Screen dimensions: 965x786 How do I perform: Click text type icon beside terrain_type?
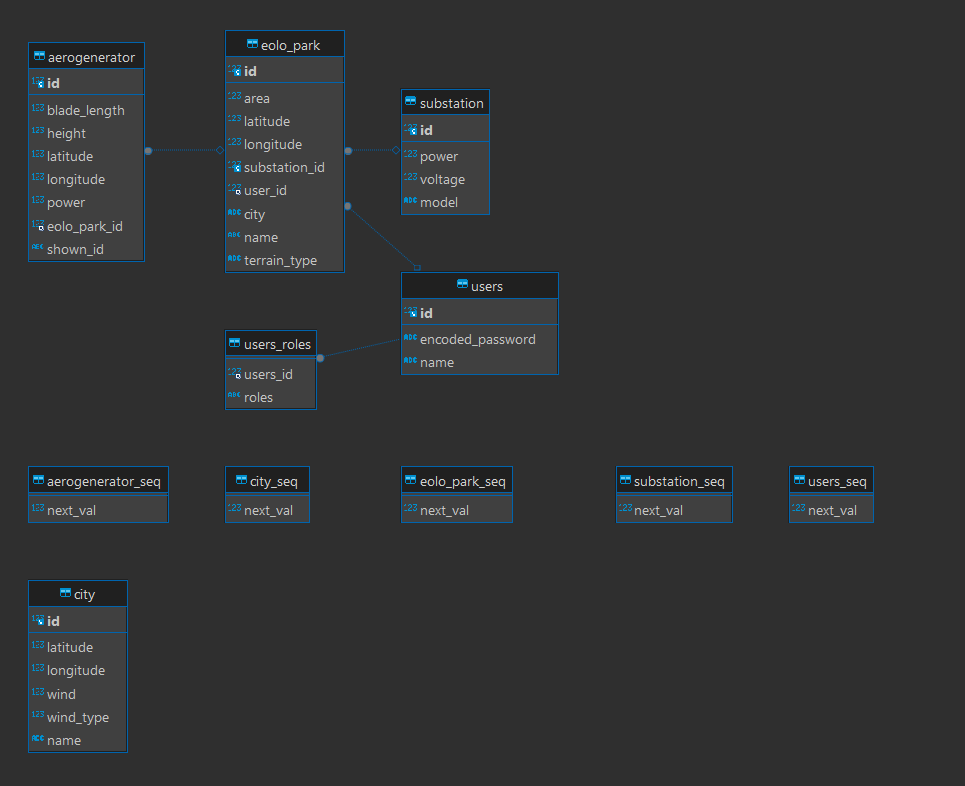click(234, 259)
